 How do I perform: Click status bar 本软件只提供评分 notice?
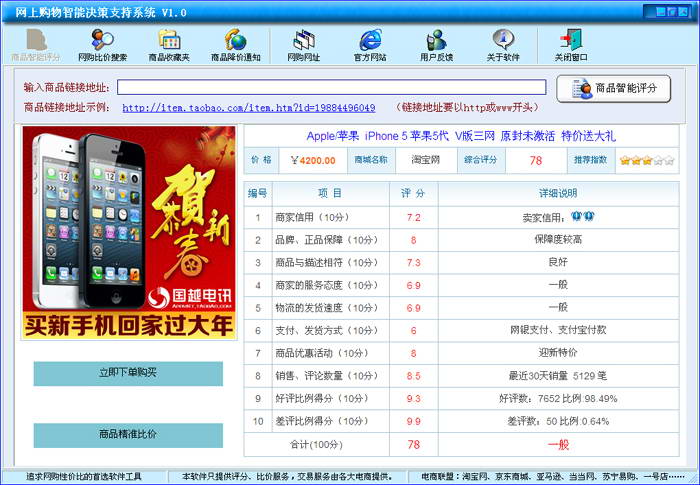tap(287, 477)
